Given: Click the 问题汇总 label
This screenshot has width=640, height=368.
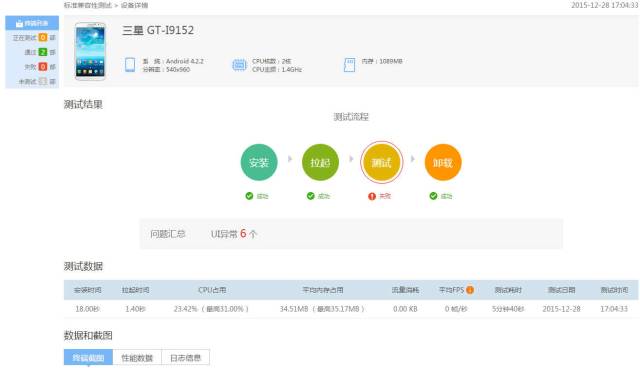Looking at the screenshot, I should click(x=167, y=234).
